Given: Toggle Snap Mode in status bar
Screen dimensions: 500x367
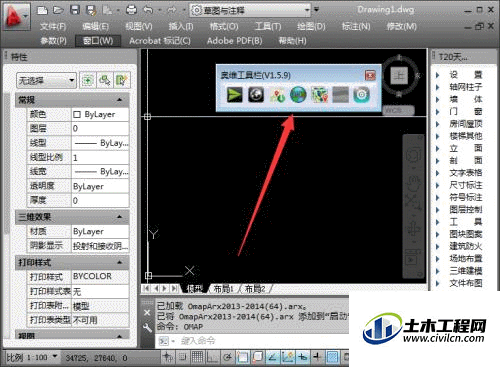Looking at the screenshot, I should click(x=182, y=357).
